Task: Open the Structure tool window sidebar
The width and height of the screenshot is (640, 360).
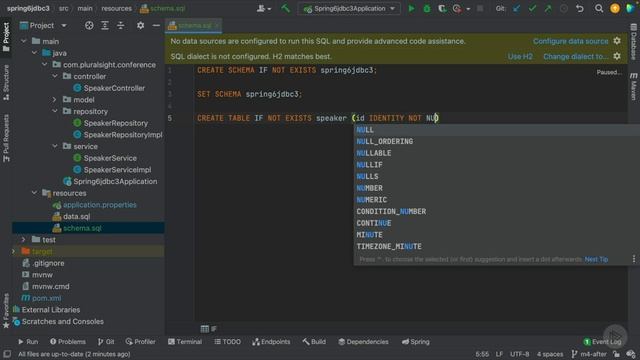Action: pos(6,82)
